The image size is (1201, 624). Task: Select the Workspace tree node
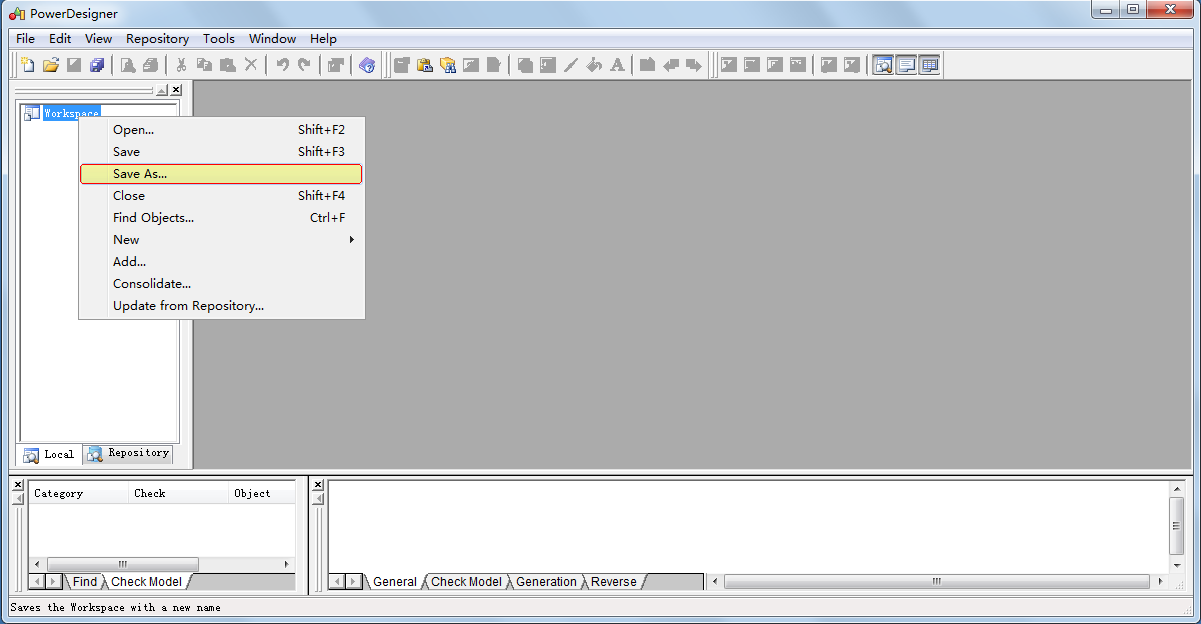(x=71, y=113)
